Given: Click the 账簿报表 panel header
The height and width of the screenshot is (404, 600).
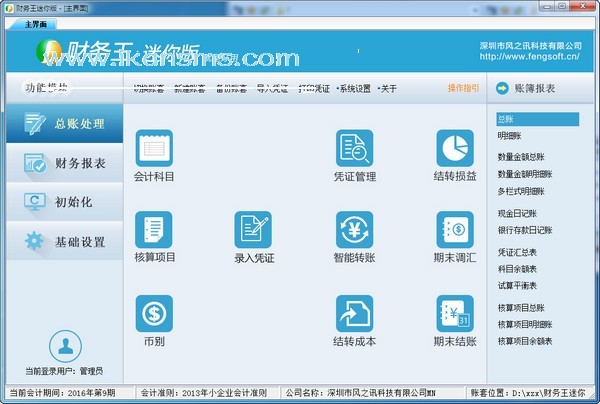Looking at the screenshot, I should pos(540,88).
